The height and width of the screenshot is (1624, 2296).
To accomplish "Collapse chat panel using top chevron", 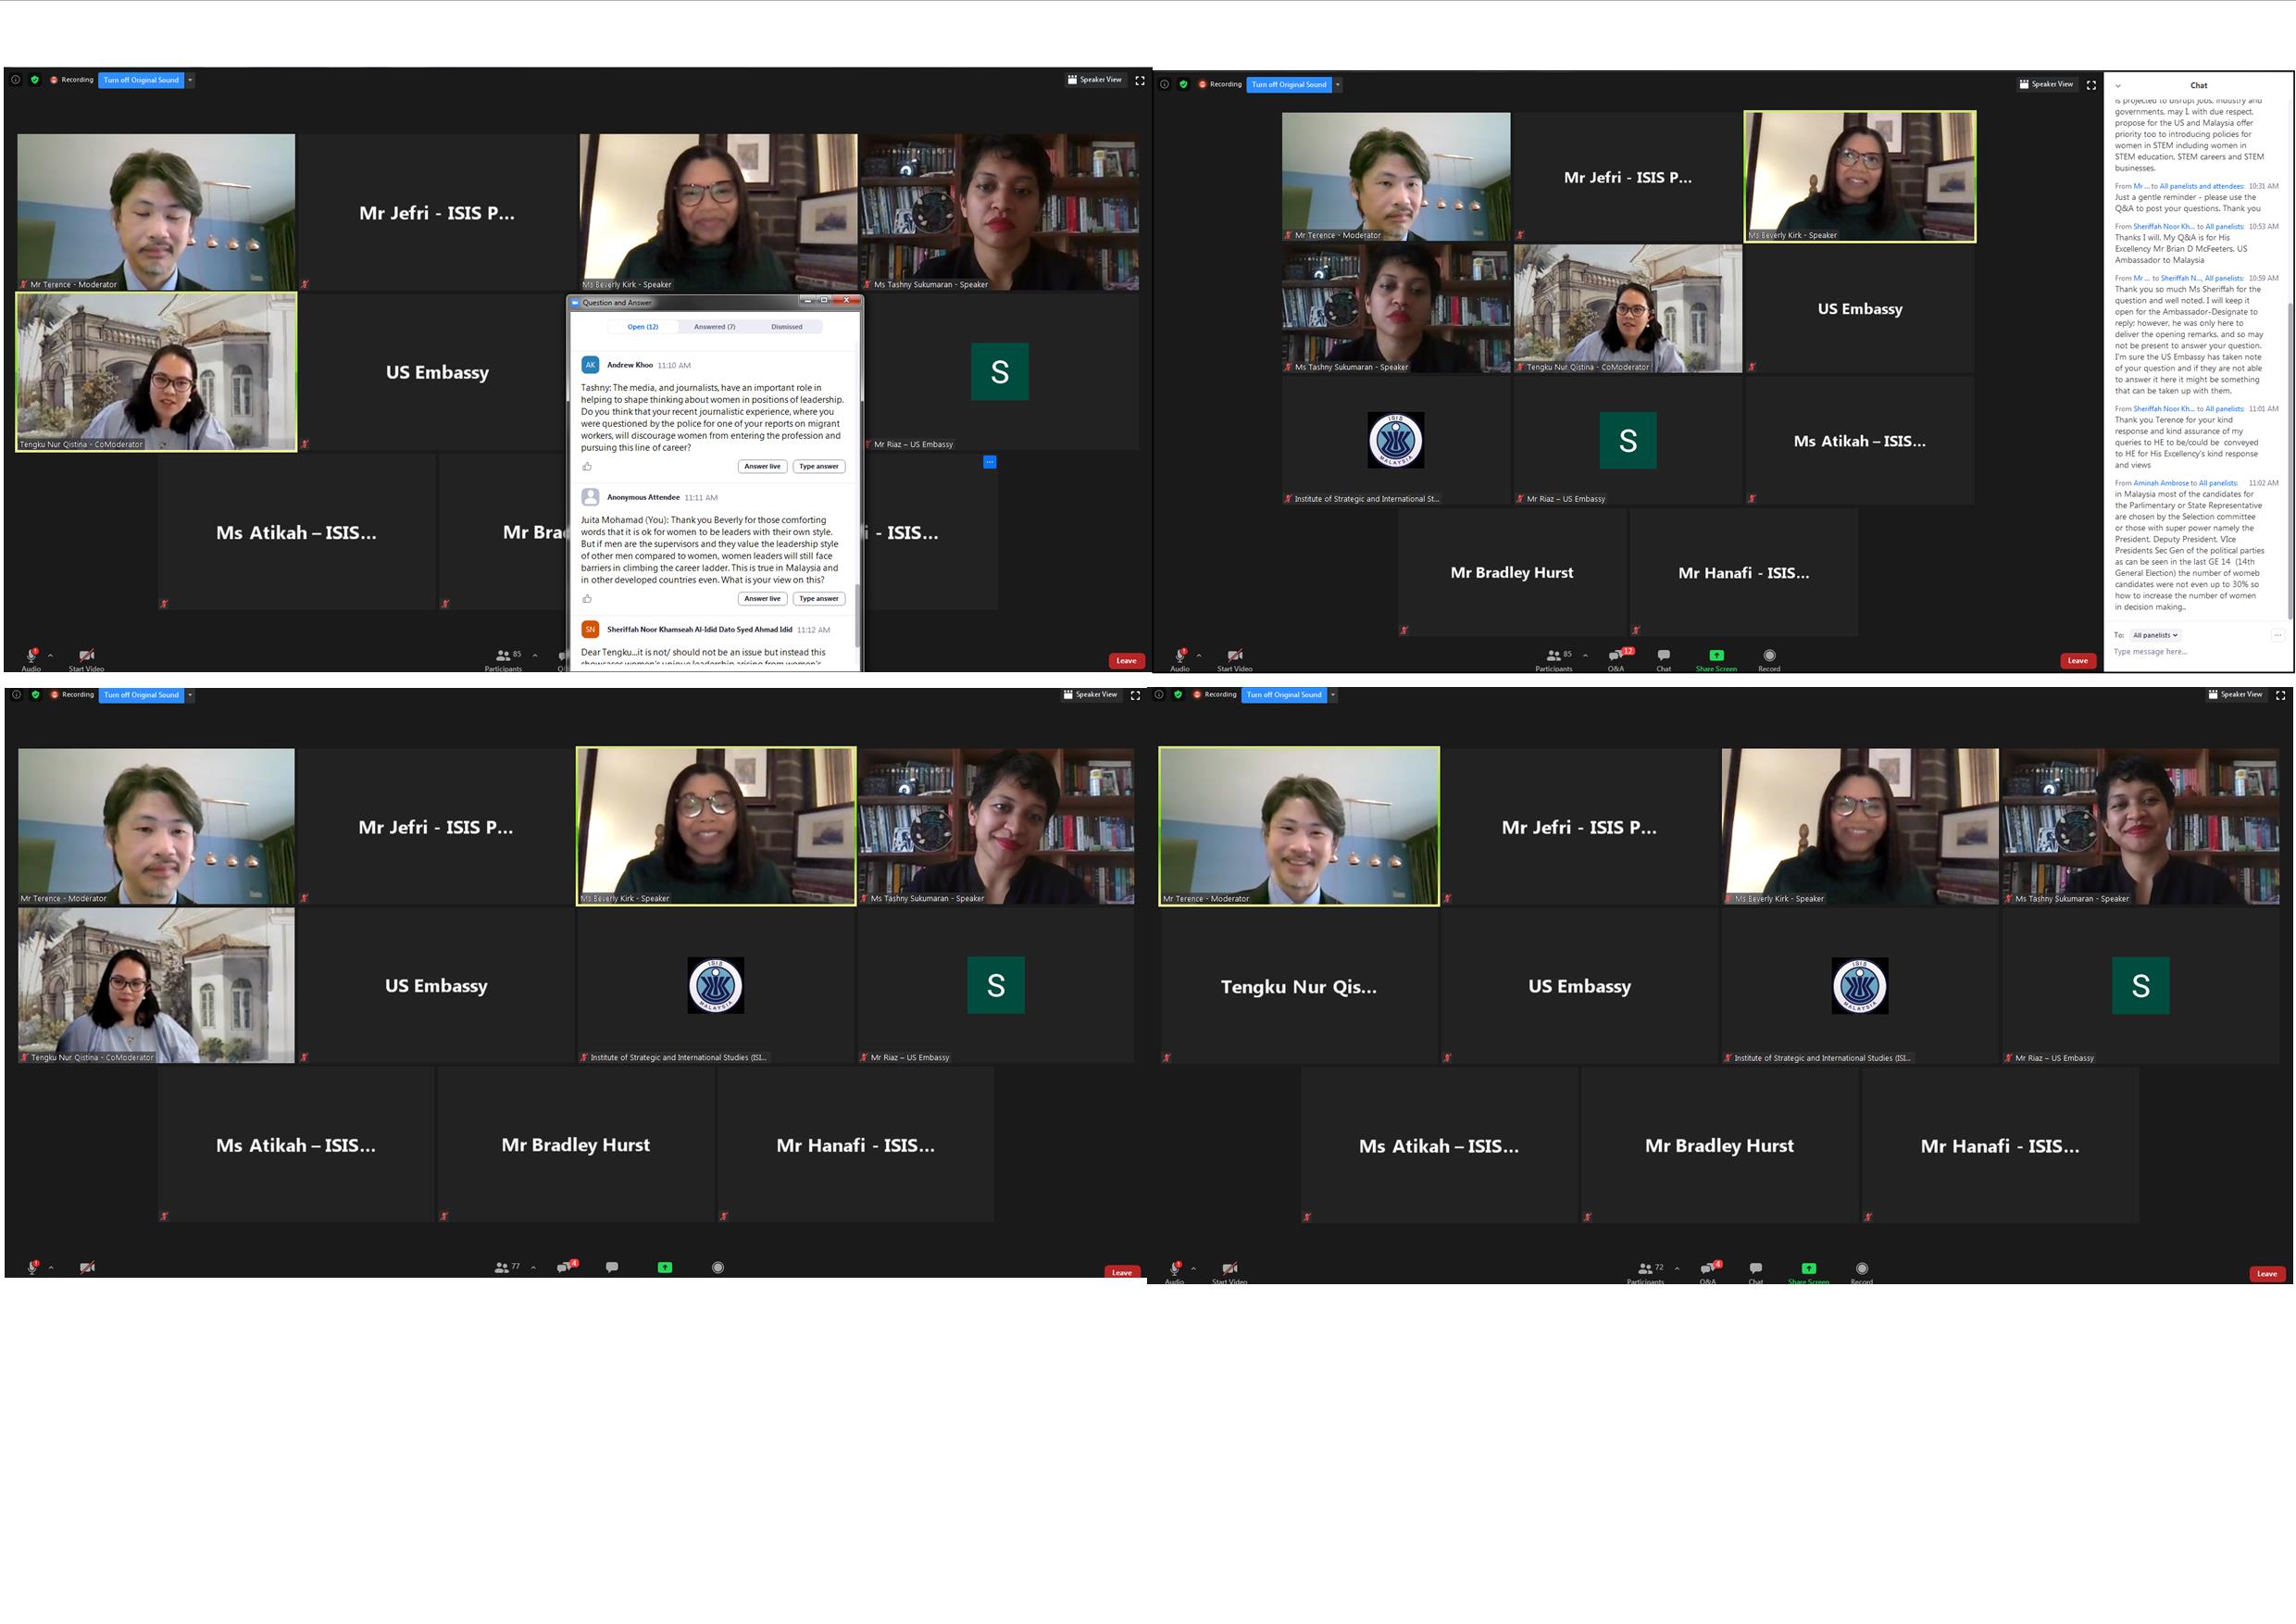I will (2118, 86).
